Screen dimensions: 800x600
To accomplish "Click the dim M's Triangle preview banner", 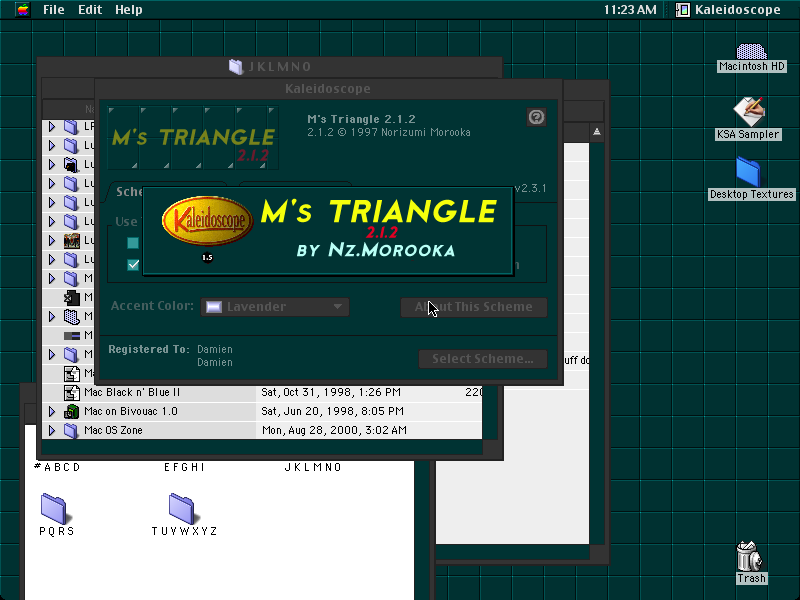I will [x=193, y=138].
